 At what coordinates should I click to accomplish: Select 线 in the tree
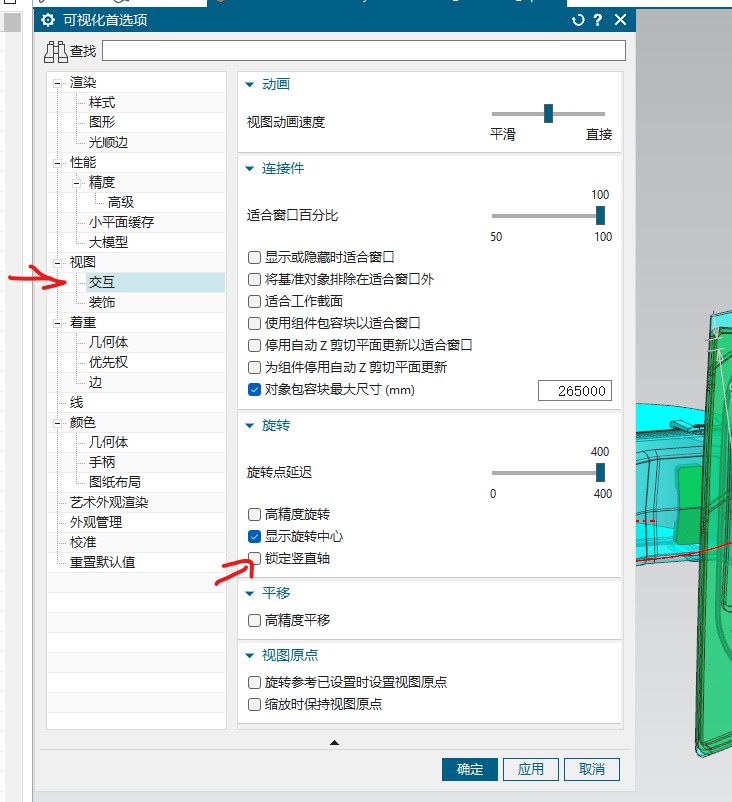click(x=76, y=403)
